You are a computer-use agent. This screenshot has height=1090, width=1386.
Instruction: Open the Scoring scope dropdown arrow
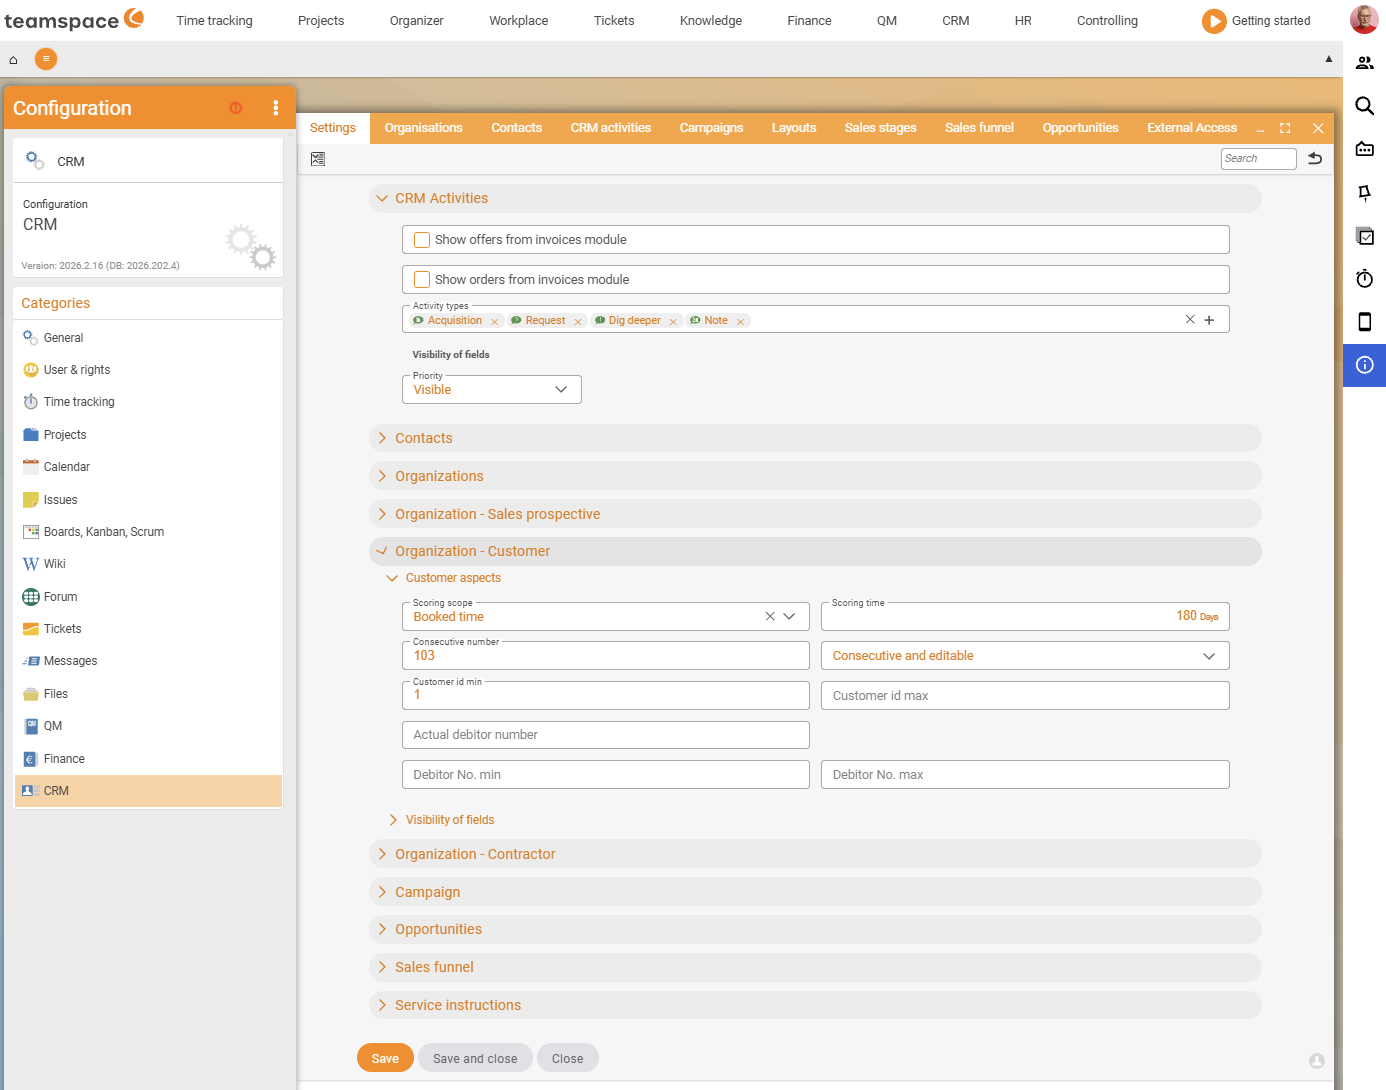[790, 616]
